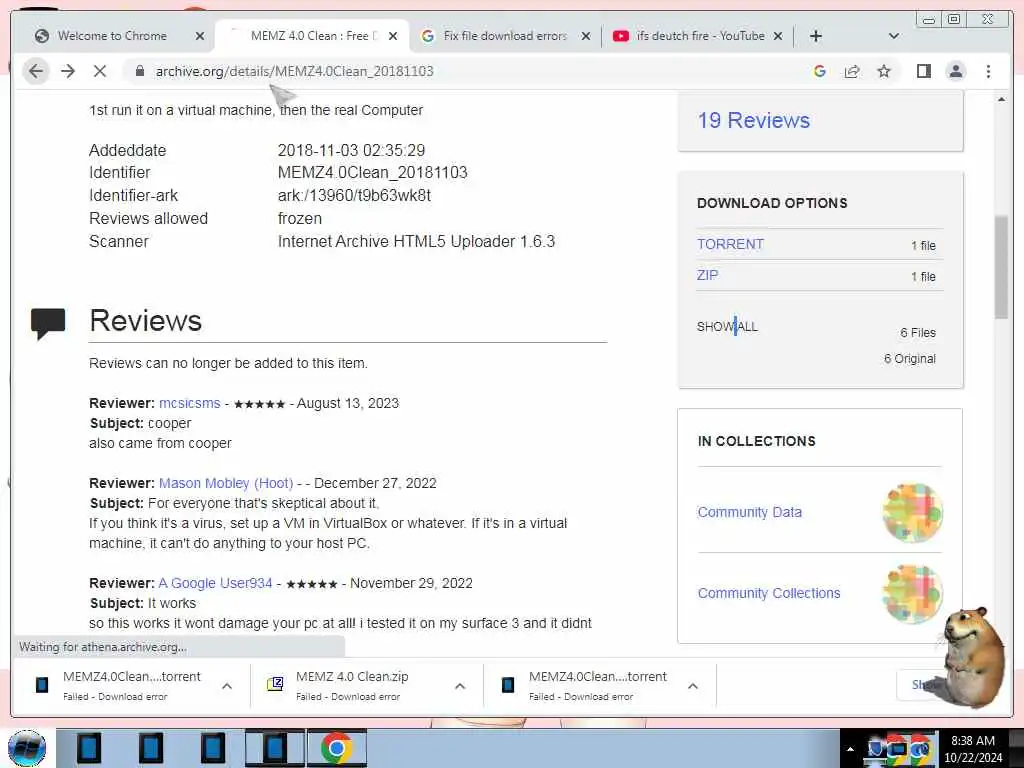Open reviewer A Google User934 profile

pyautogui.click(x=215, y=583)
